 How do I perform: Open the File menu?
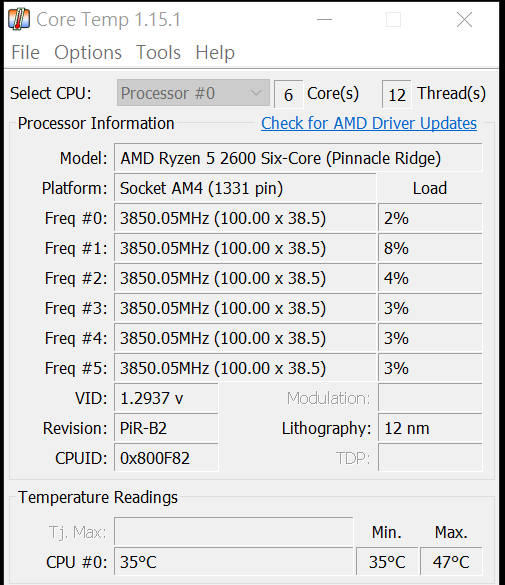pyautogui.click(x=25, y=52)
